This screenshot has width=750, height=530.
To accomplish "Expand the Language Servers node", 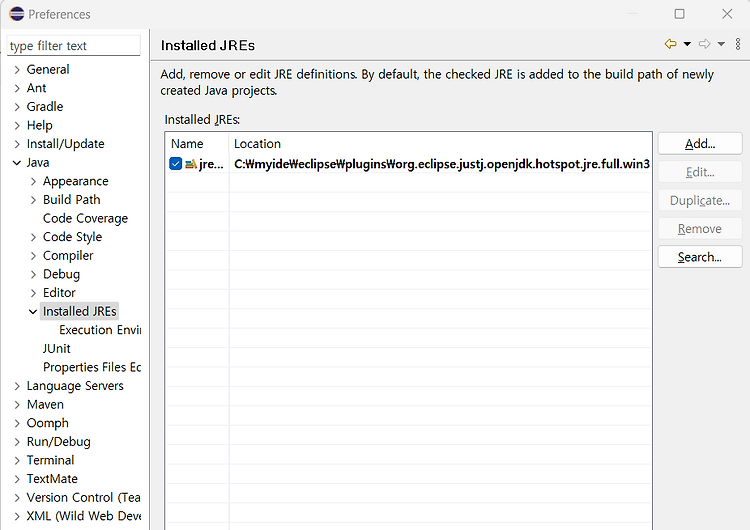I will pyautogui.click(x=17, y=386).
